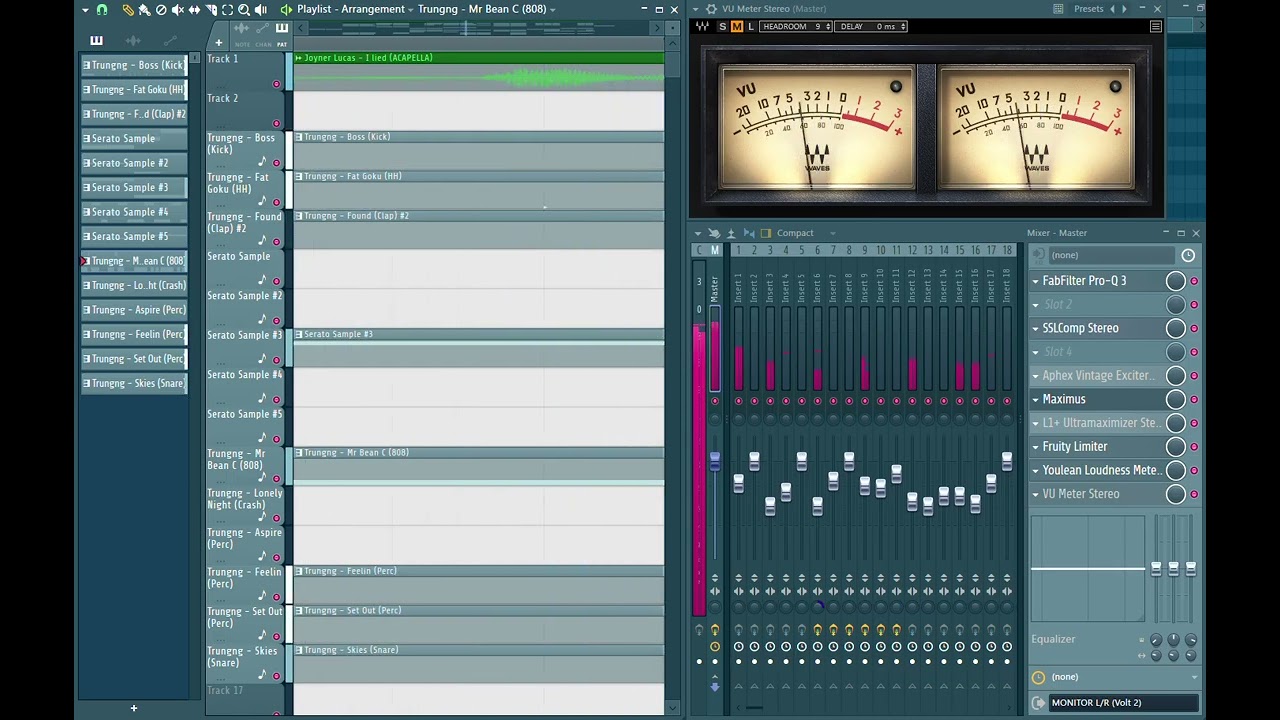Expand the Maximus slot menu arrow
The height and width of the screenshot is (720, 1280).
[x=1036, y=400]
